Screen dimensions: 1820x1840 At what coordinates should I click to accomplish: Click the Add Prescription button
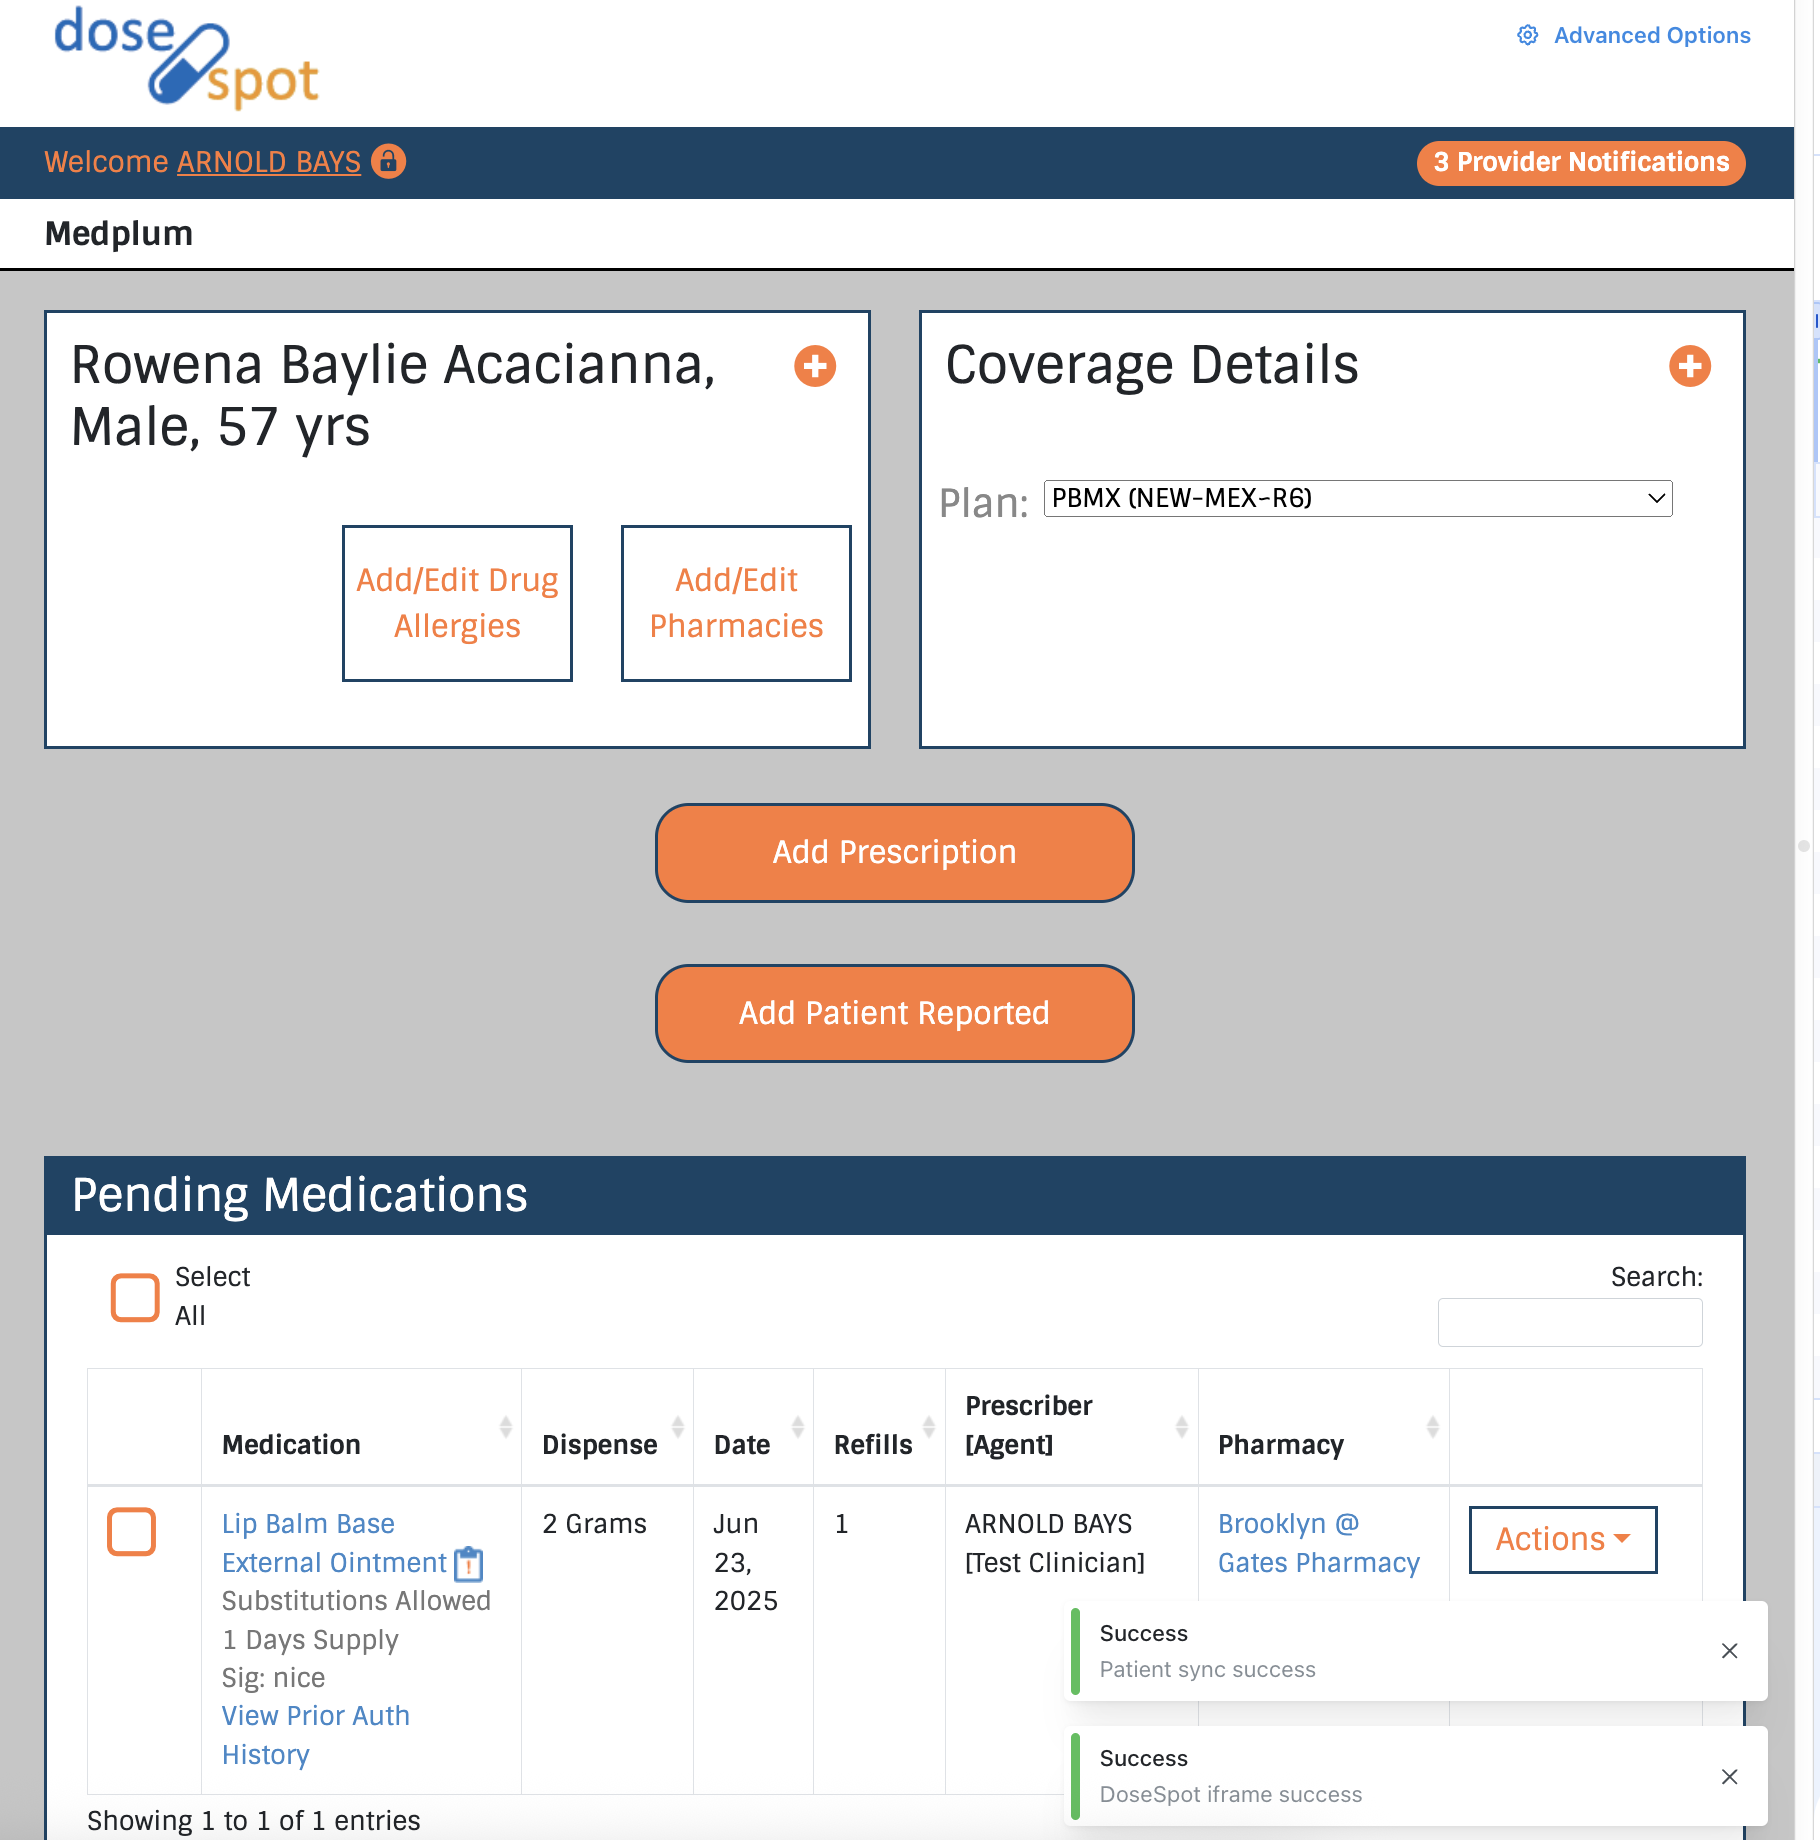coord(894,853)
